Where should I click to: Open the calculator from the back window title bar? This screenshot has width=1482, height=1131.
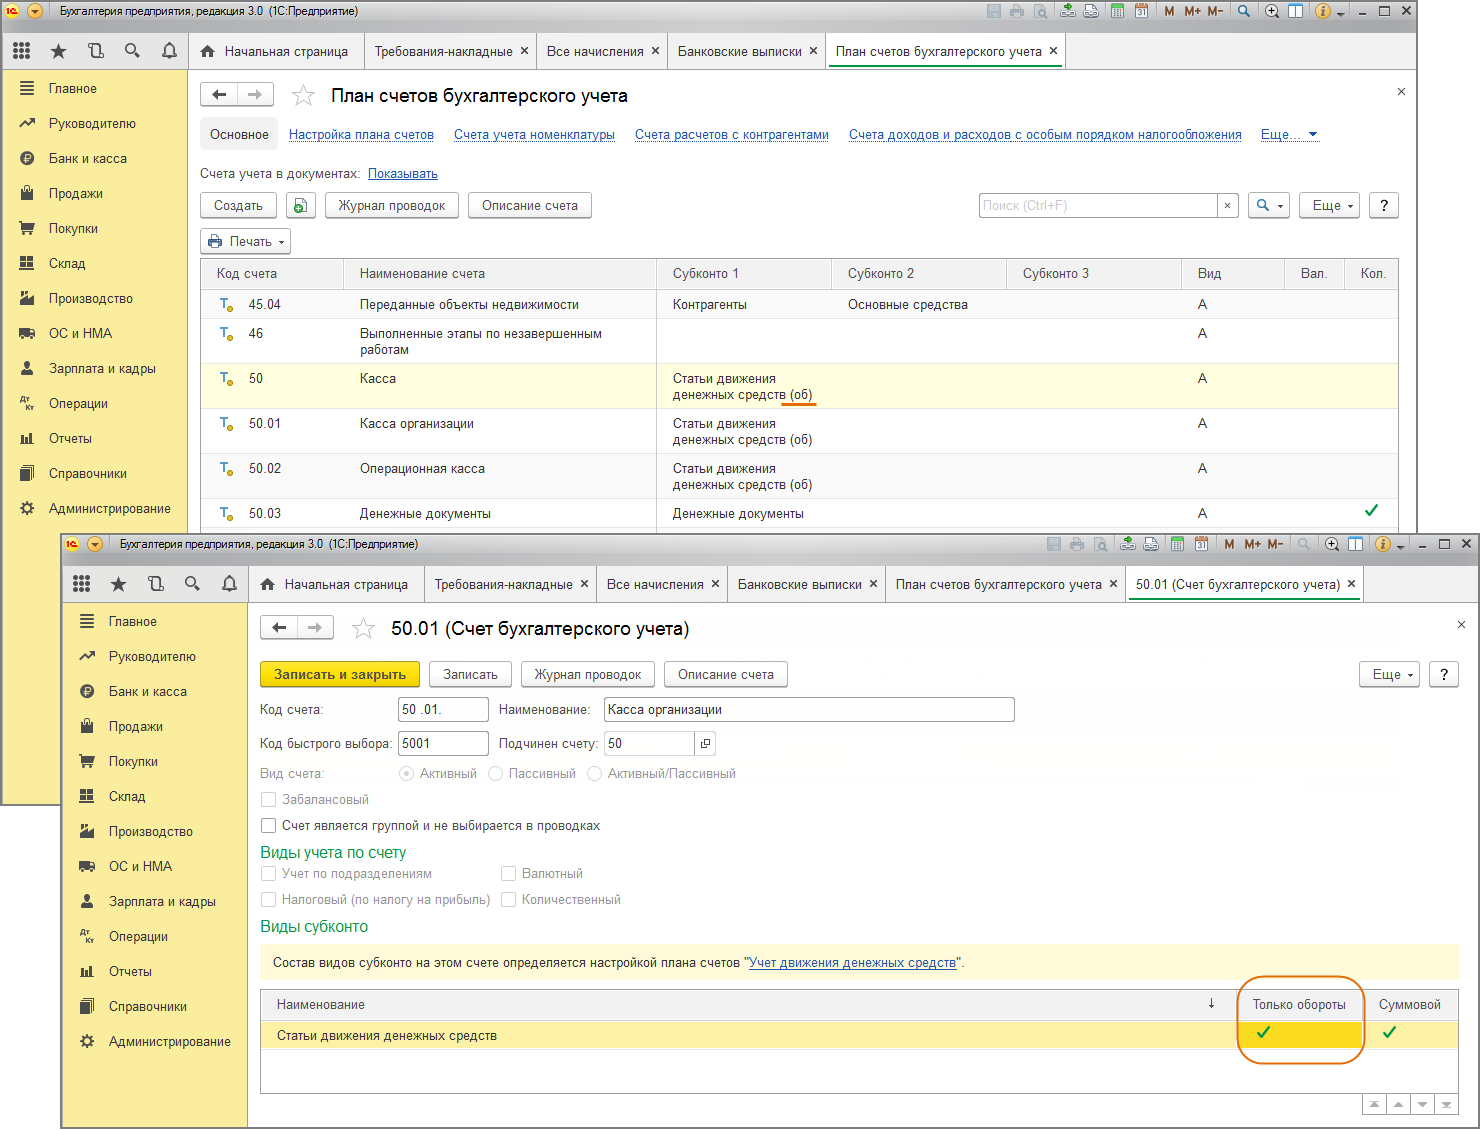click(1117, 11)
